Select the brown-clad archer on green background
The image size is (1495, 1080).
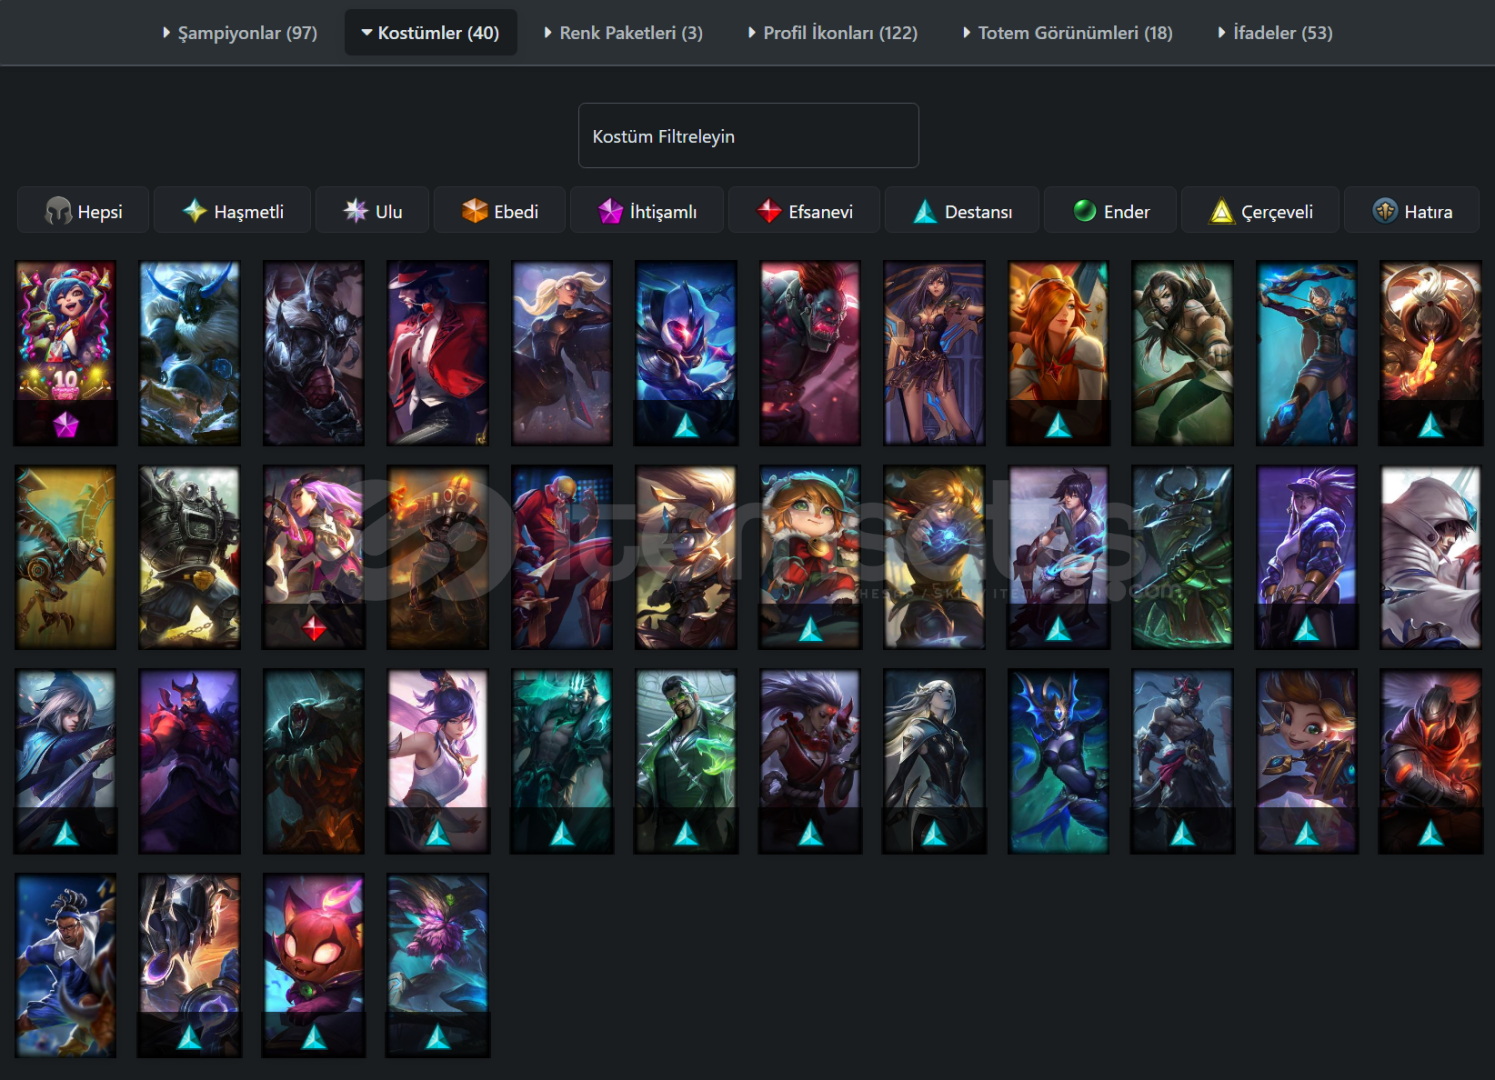pyautogui.click(x=1182, y=353)
